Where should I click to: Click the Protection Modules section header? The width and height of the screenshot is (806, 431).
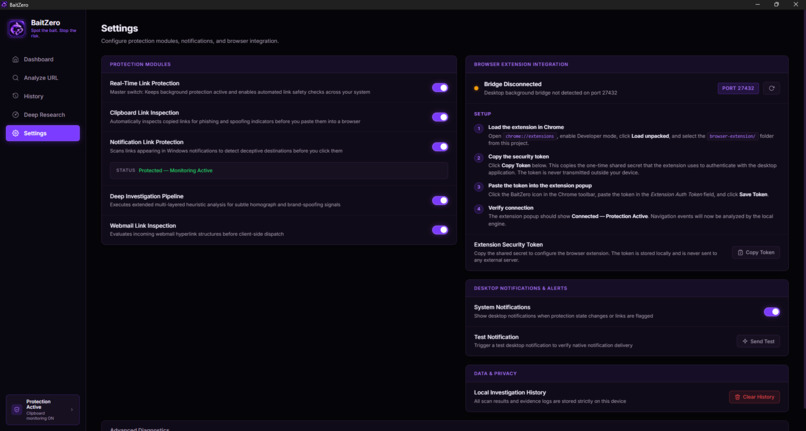140,64
